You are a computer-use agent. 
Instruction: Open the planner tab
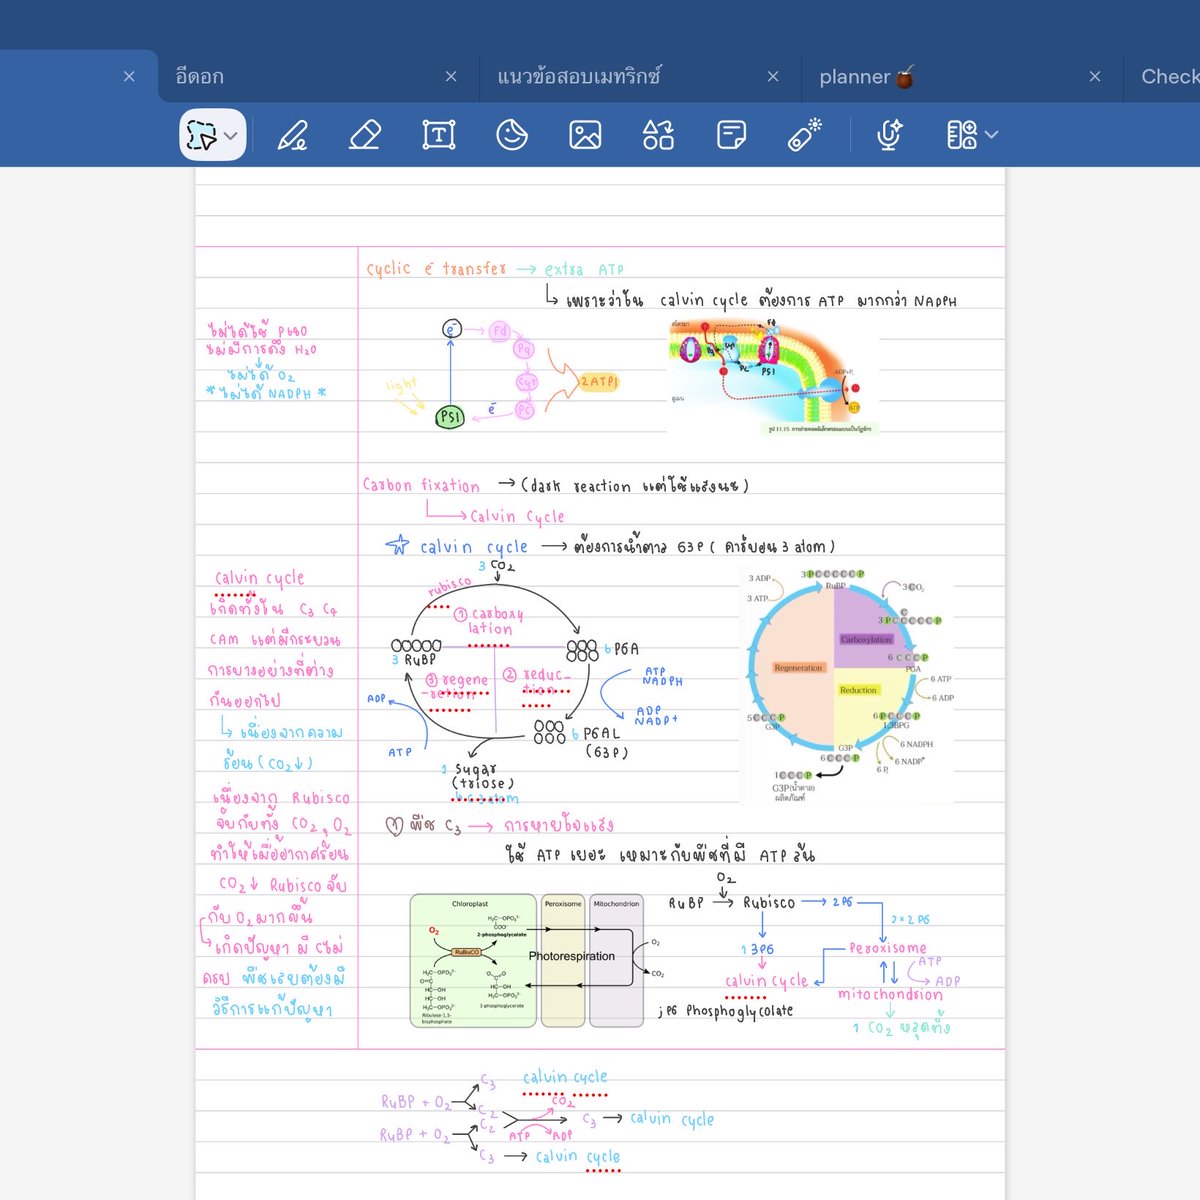pyautogui.click(x=867, y=77)
